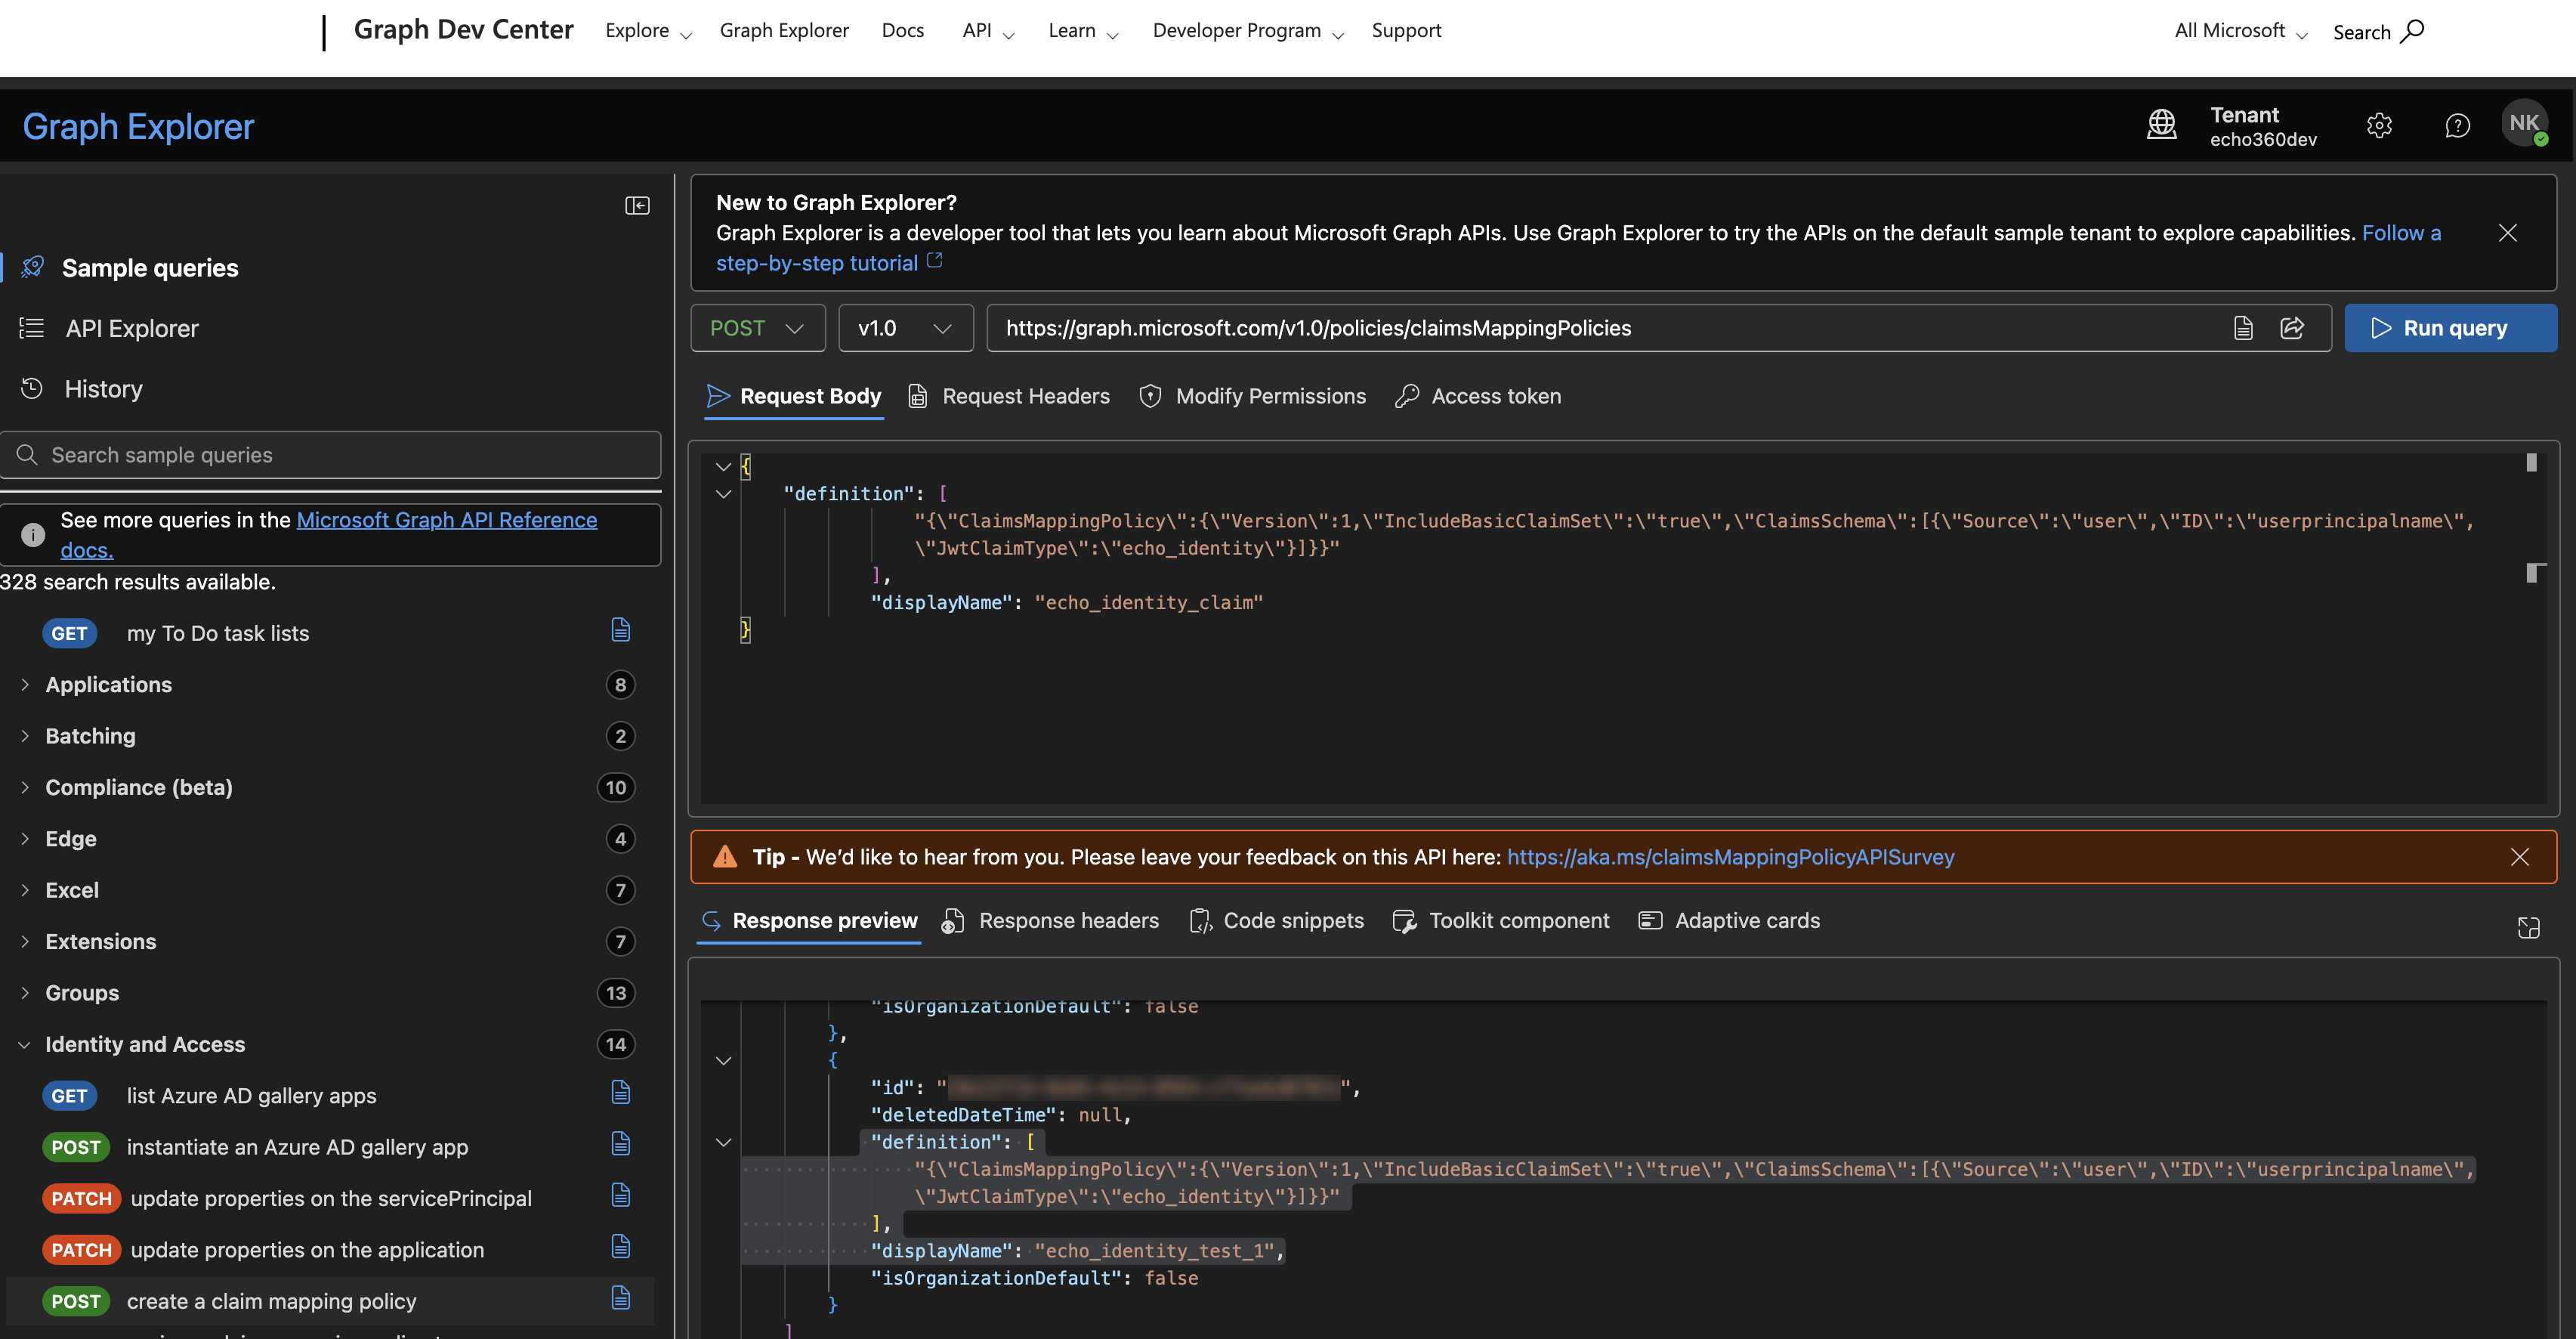Click the API Explorer list icon
Viewport: 2576px width, 1339px height.
point(32,328)
